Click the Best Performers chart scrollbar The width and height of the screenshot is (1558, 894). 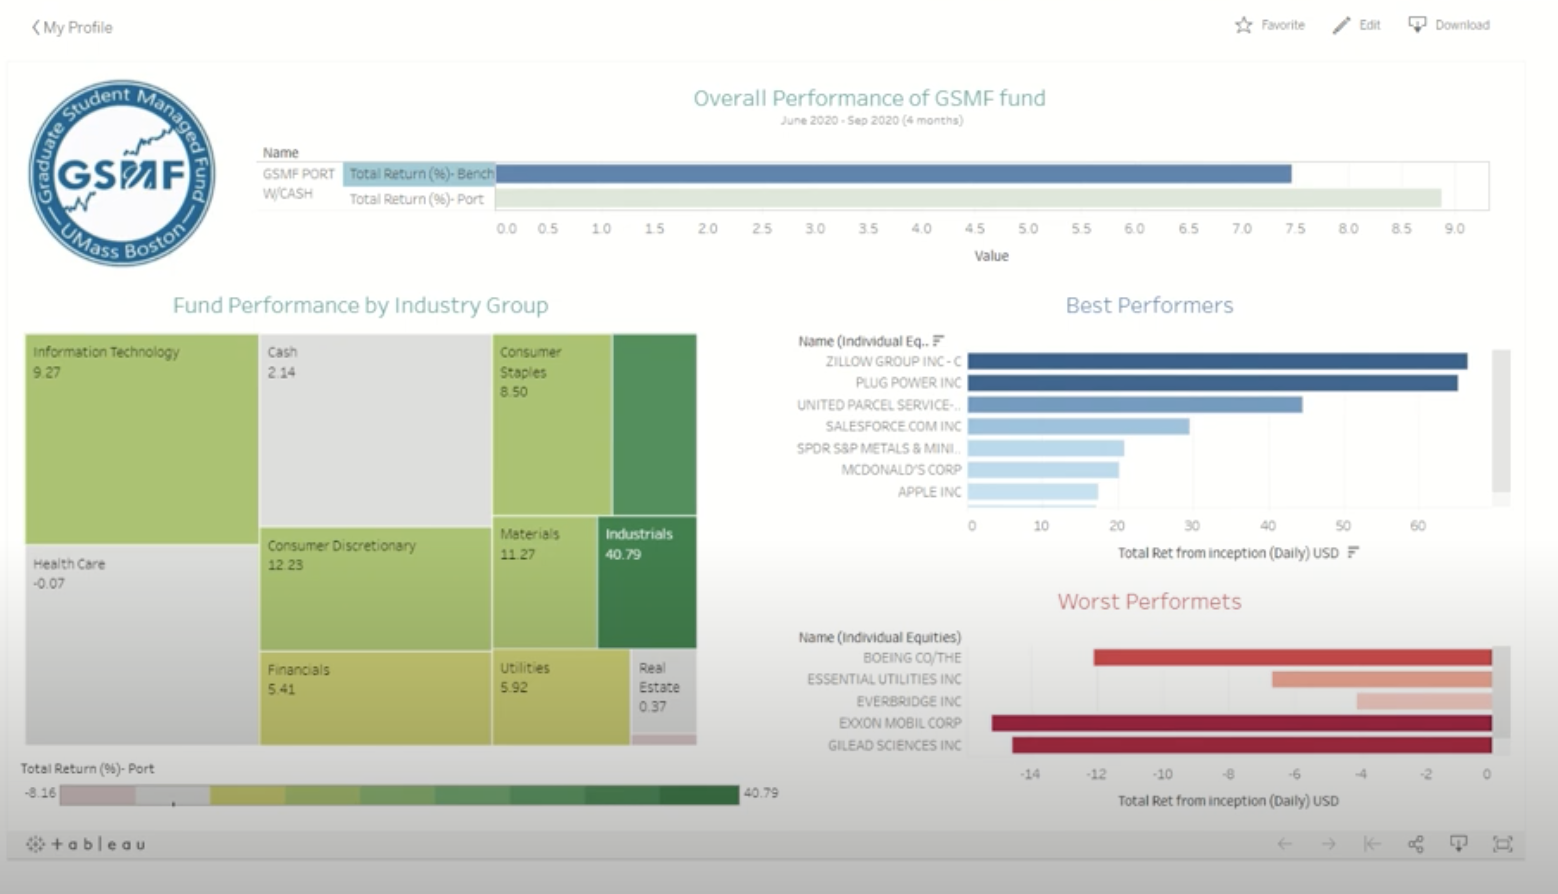(1501, 420)
